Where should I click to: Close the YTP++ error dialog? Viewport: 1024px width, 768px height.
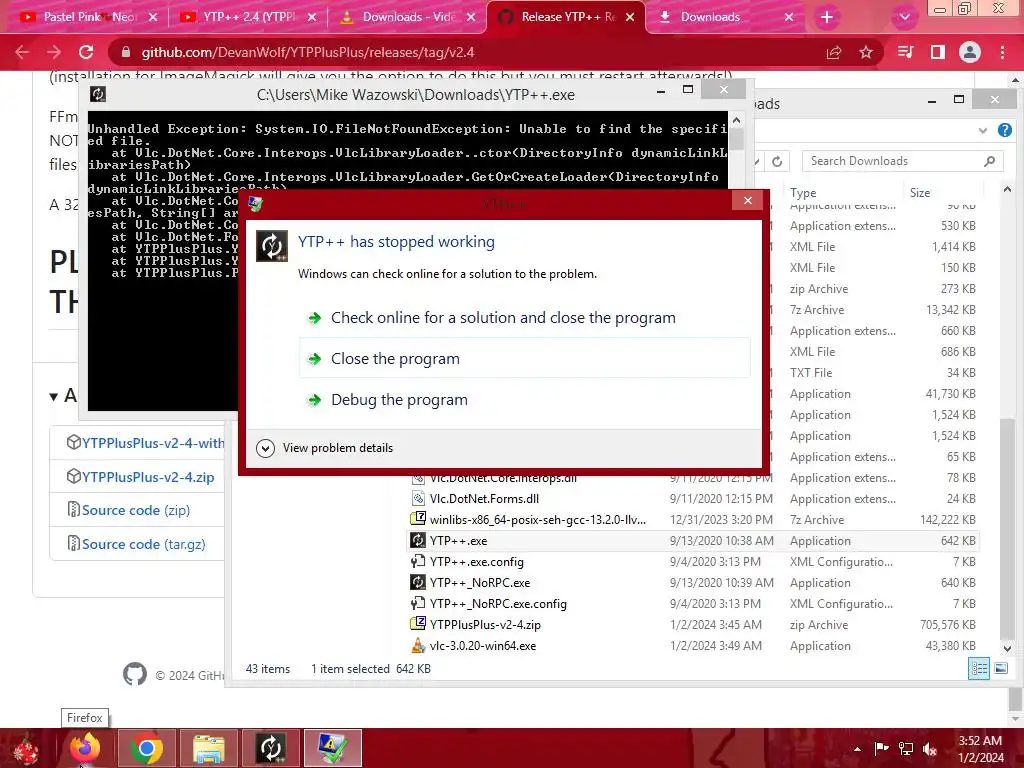click(748, 200)
